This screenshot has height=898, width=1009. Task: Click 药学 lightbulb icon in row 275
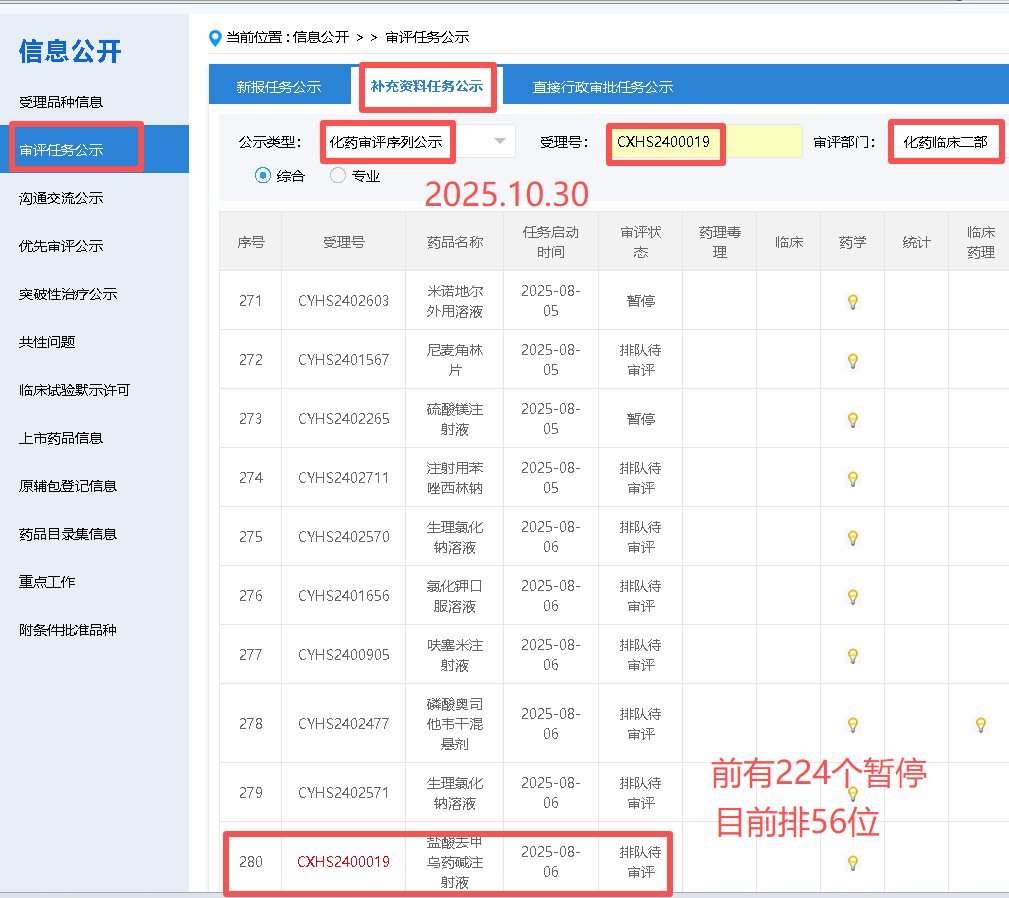point(853,538)
